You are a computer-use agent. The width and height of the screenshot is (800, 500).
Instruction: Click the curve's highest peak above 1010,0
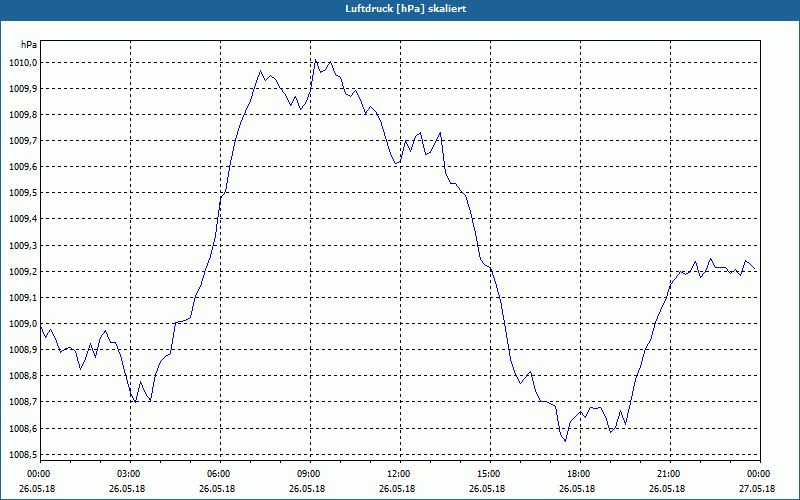pos(316,60)
